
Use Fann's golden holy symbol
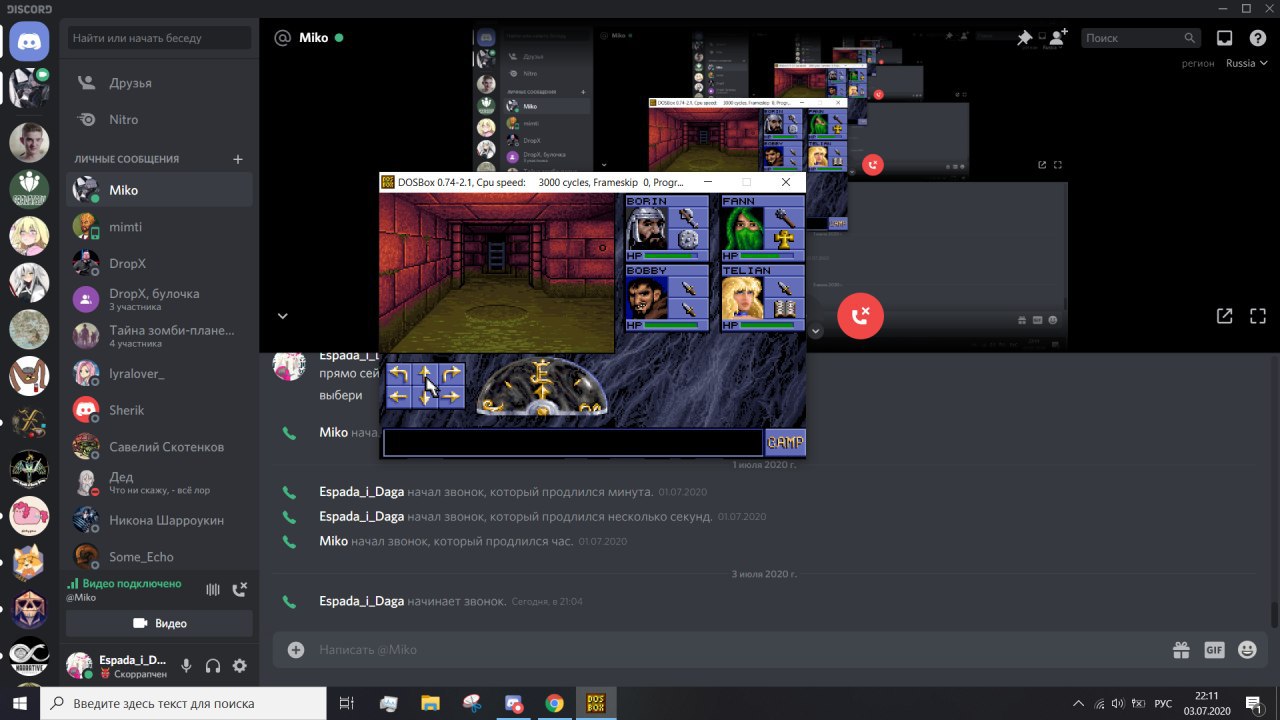tap(785, 239)
